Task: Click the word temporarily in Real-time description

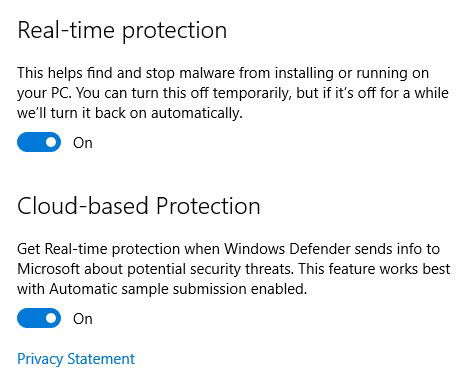Action: tap(252, 94)
